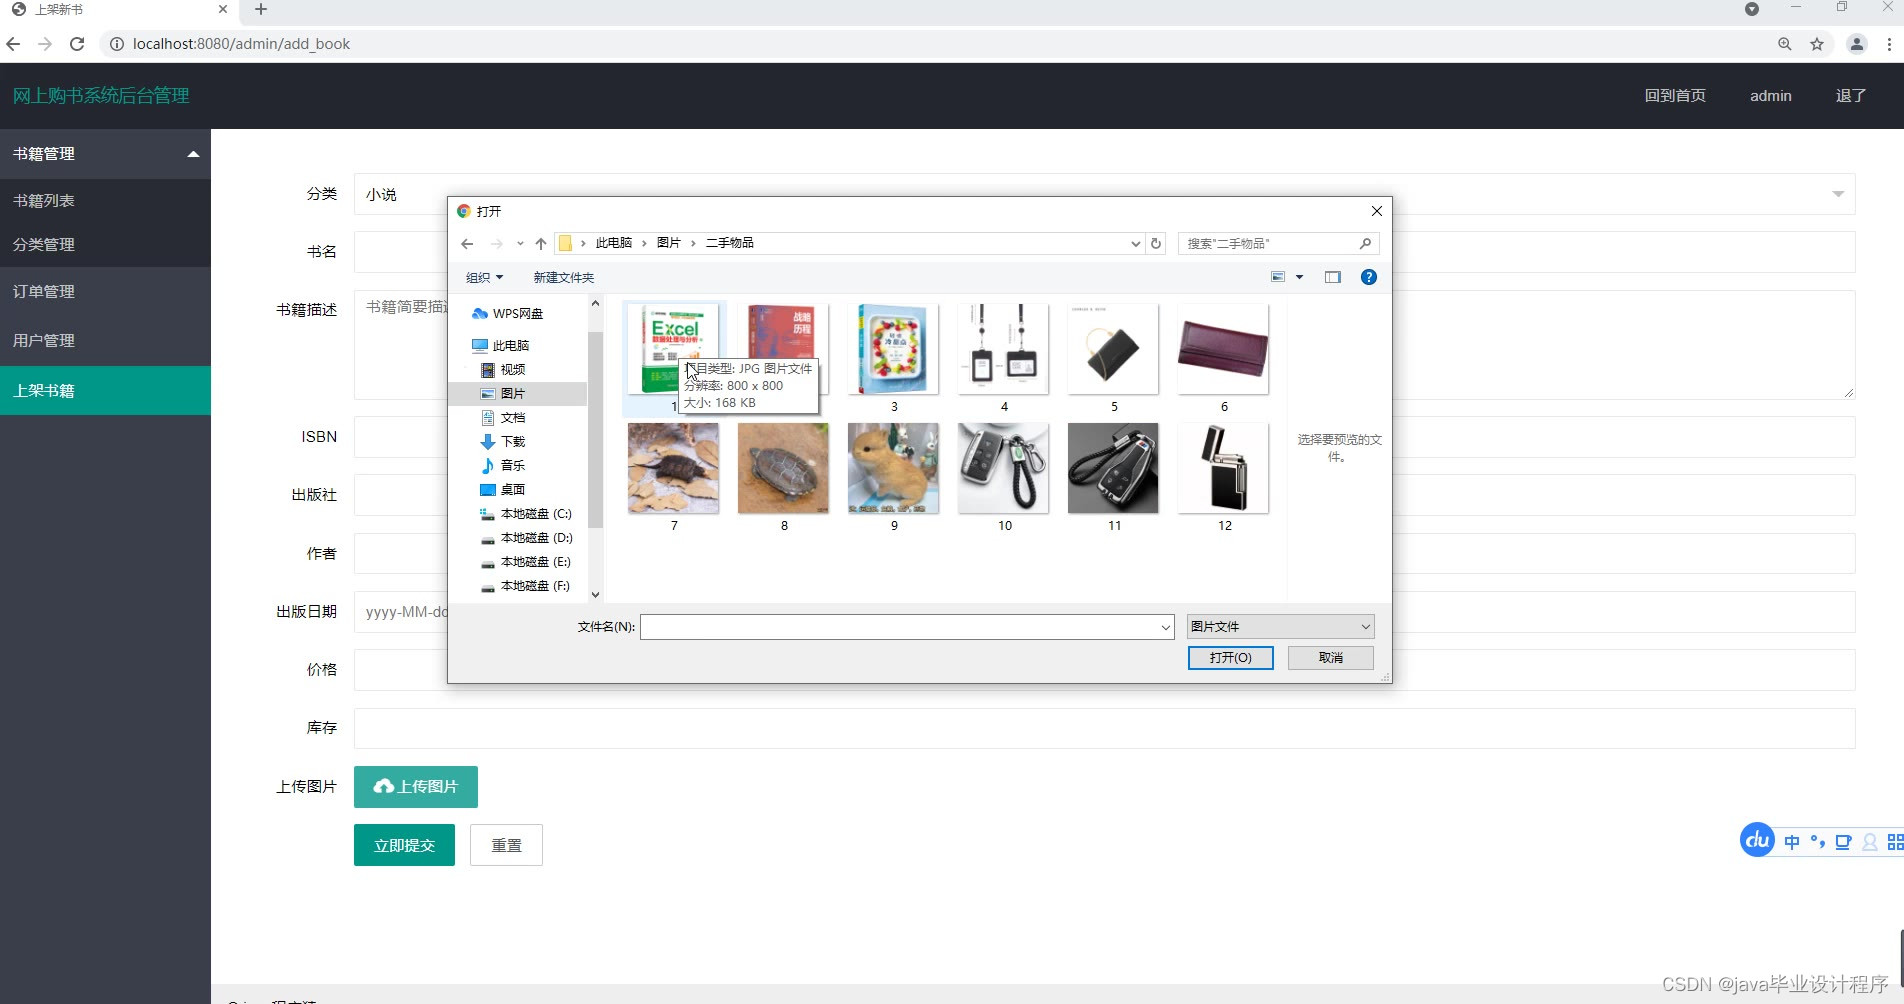Viewport: 1904px width, 1004px height.
Task: Click 图片 in the breadcrumb path
Action: pyautogui.click(x=668, y=243)
